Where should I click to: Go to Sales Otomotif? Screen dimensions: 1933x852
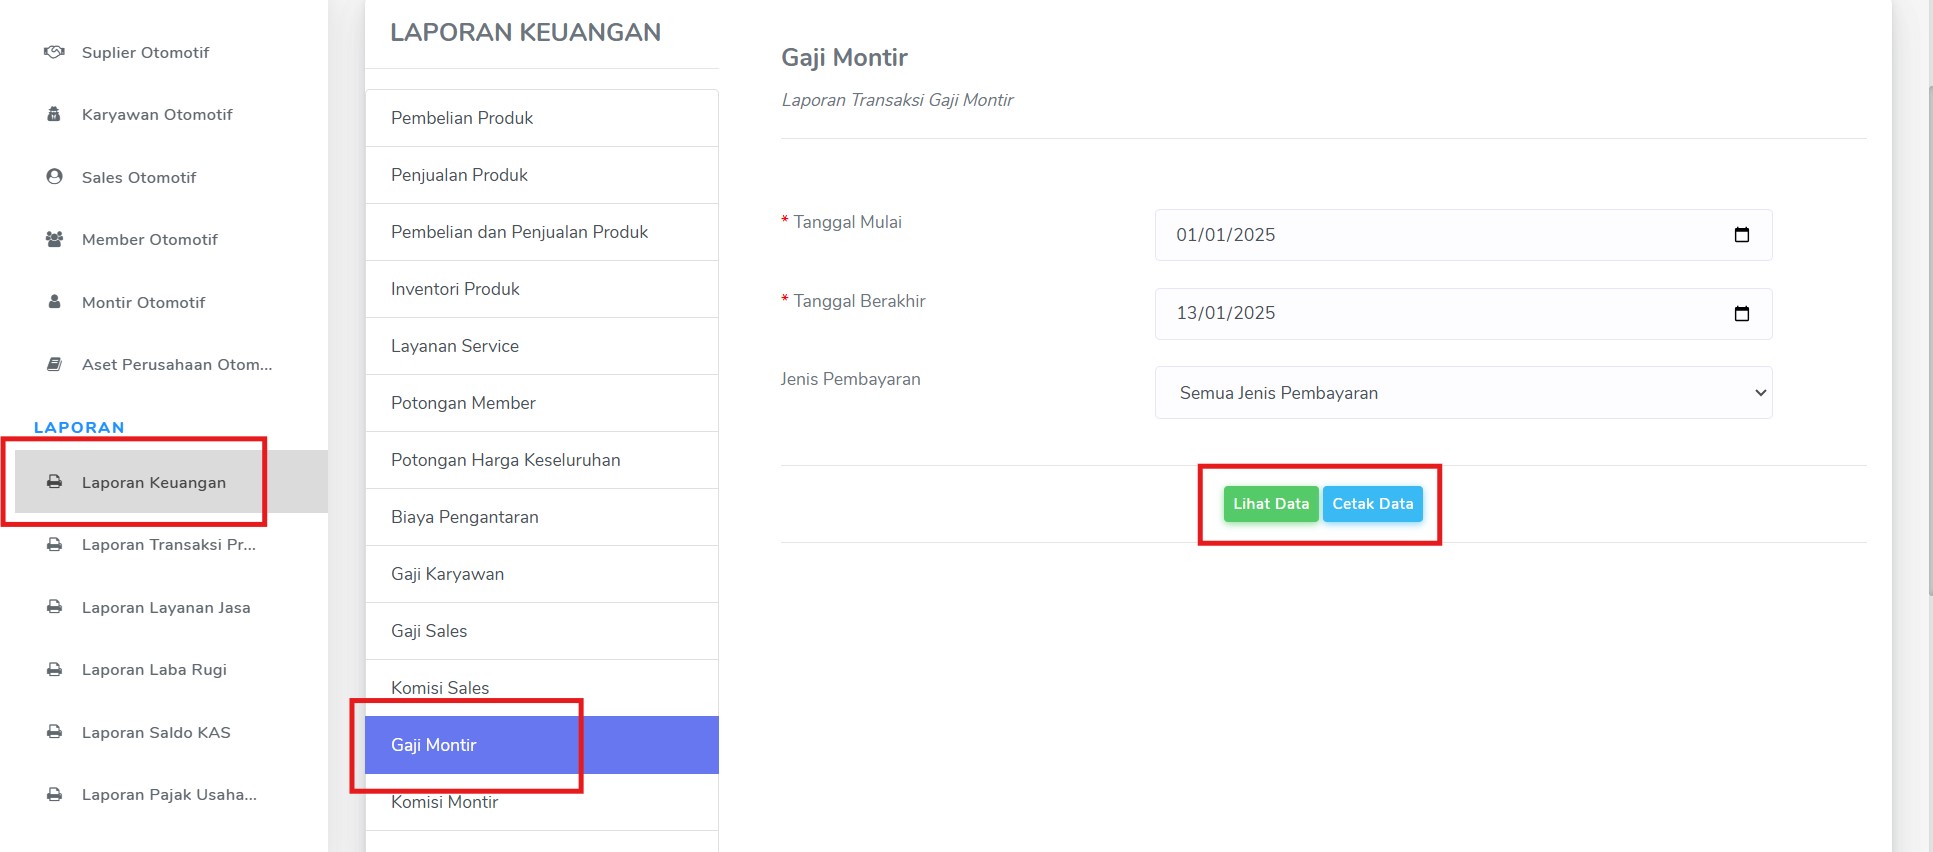pos(139,177)
